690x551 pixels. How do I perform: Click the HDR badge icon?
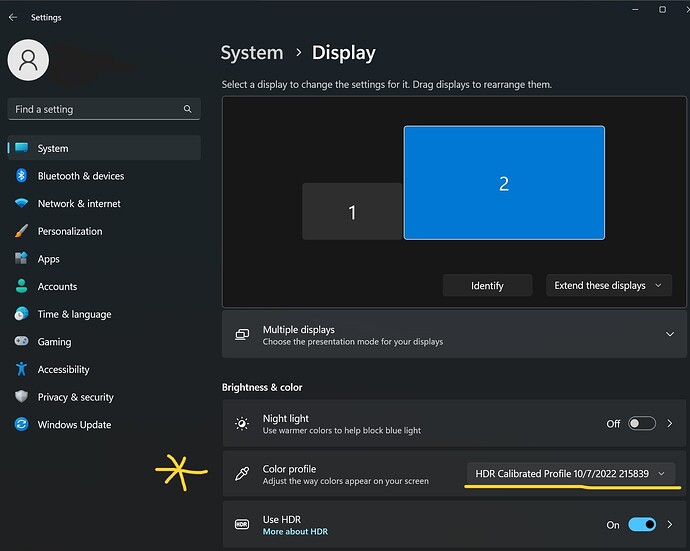(242, 524)
